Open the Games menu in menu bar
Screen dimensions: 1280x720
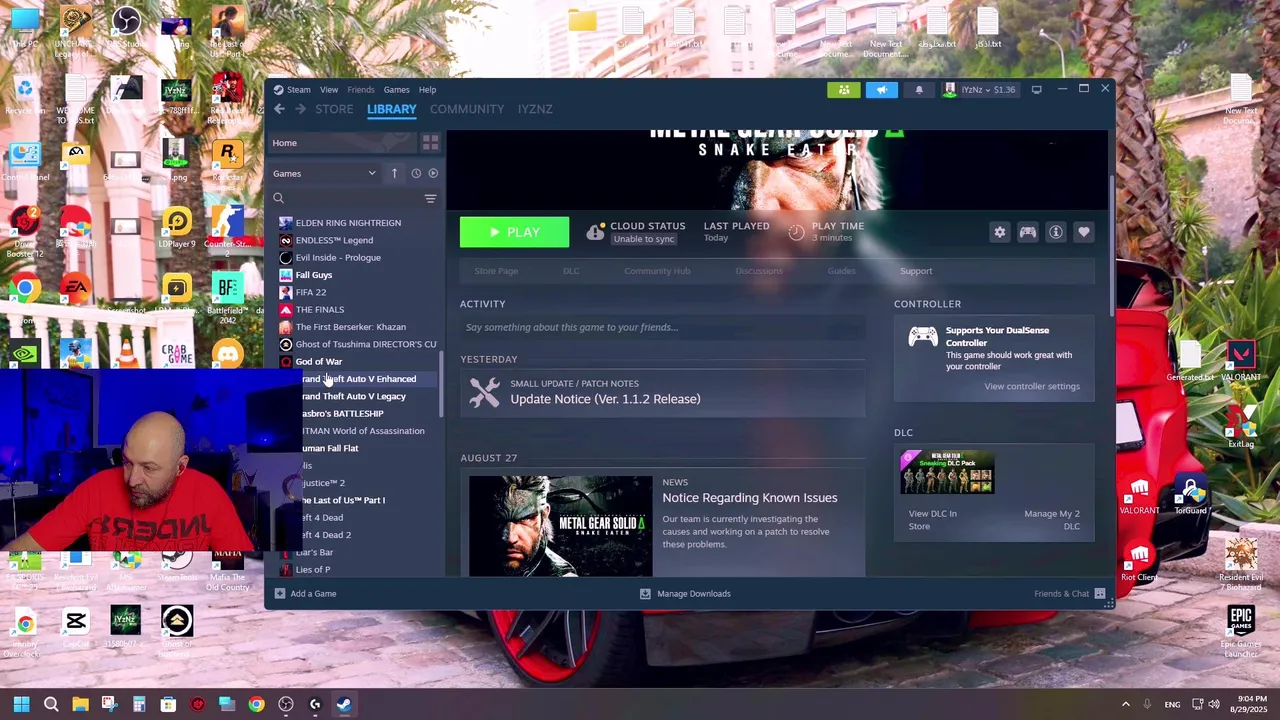pos(396,90)
